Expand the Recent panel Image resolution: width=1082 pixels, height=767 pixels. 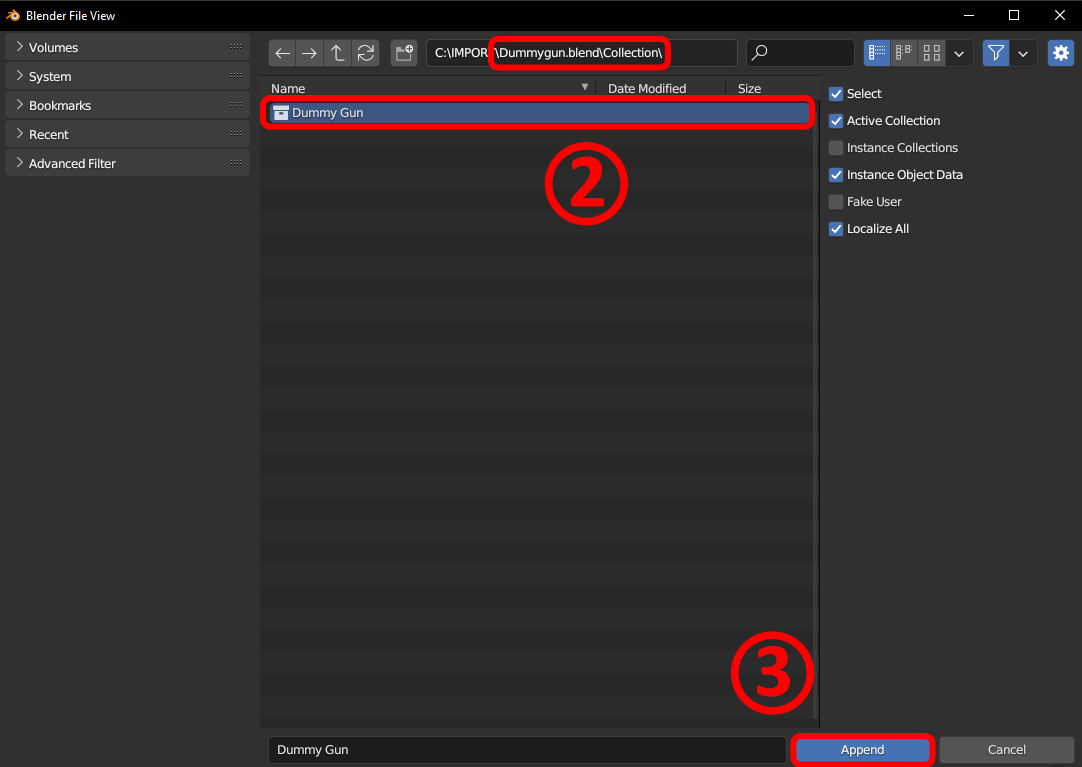(127, 134)
